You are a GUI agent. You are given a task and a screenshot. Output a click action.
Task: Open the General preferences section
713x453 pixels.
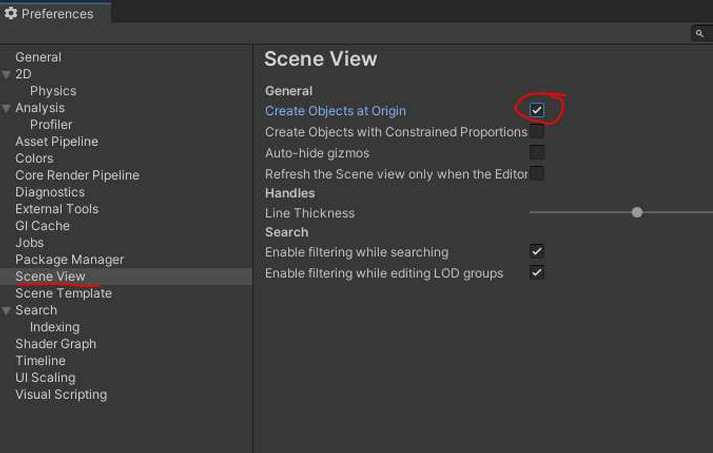click(38, 58)
